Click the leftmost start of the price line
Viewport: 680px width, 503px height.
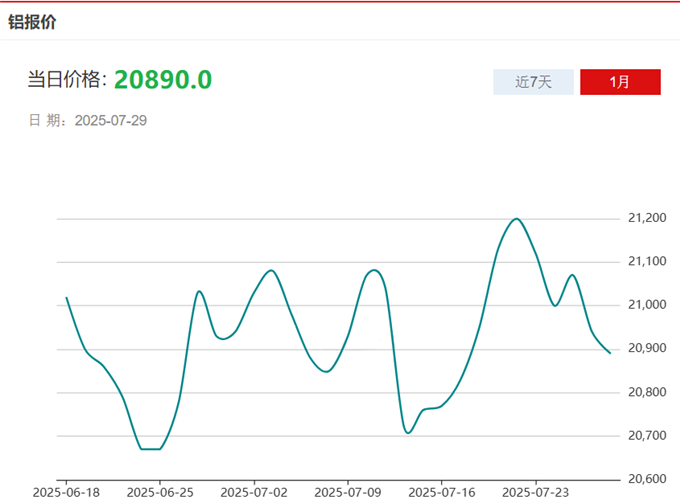pyautogui.click(x=66, y=297)
